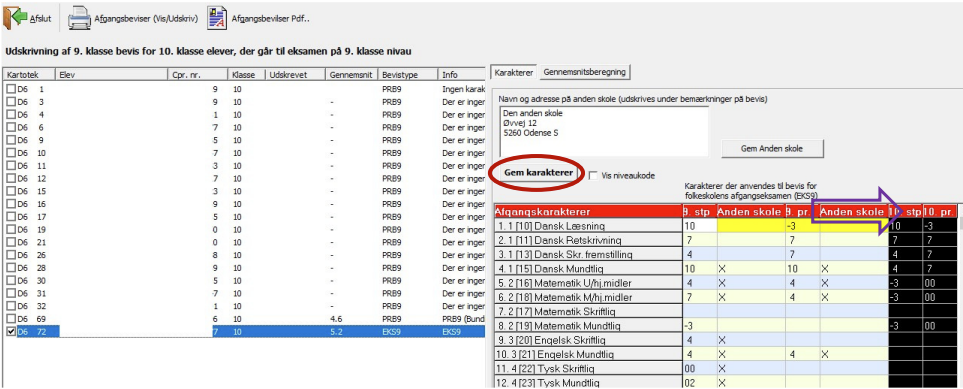Click the Afgangsbeviser Pdf.. label
Screen dimensions: 963x389
pyautogui.click(x=270, y=18)
